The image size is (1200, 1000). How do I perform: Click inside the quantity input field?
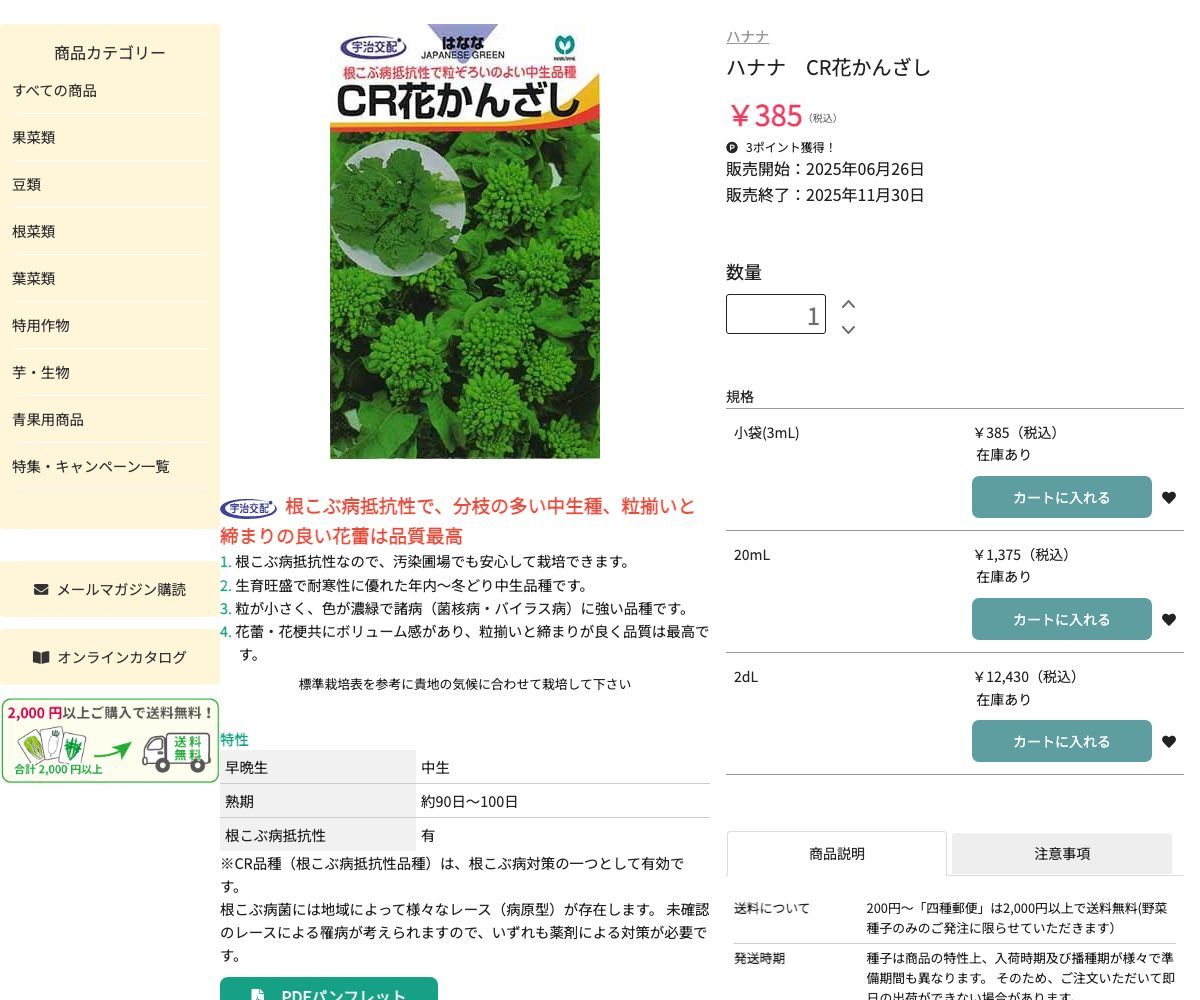(776, 314)
